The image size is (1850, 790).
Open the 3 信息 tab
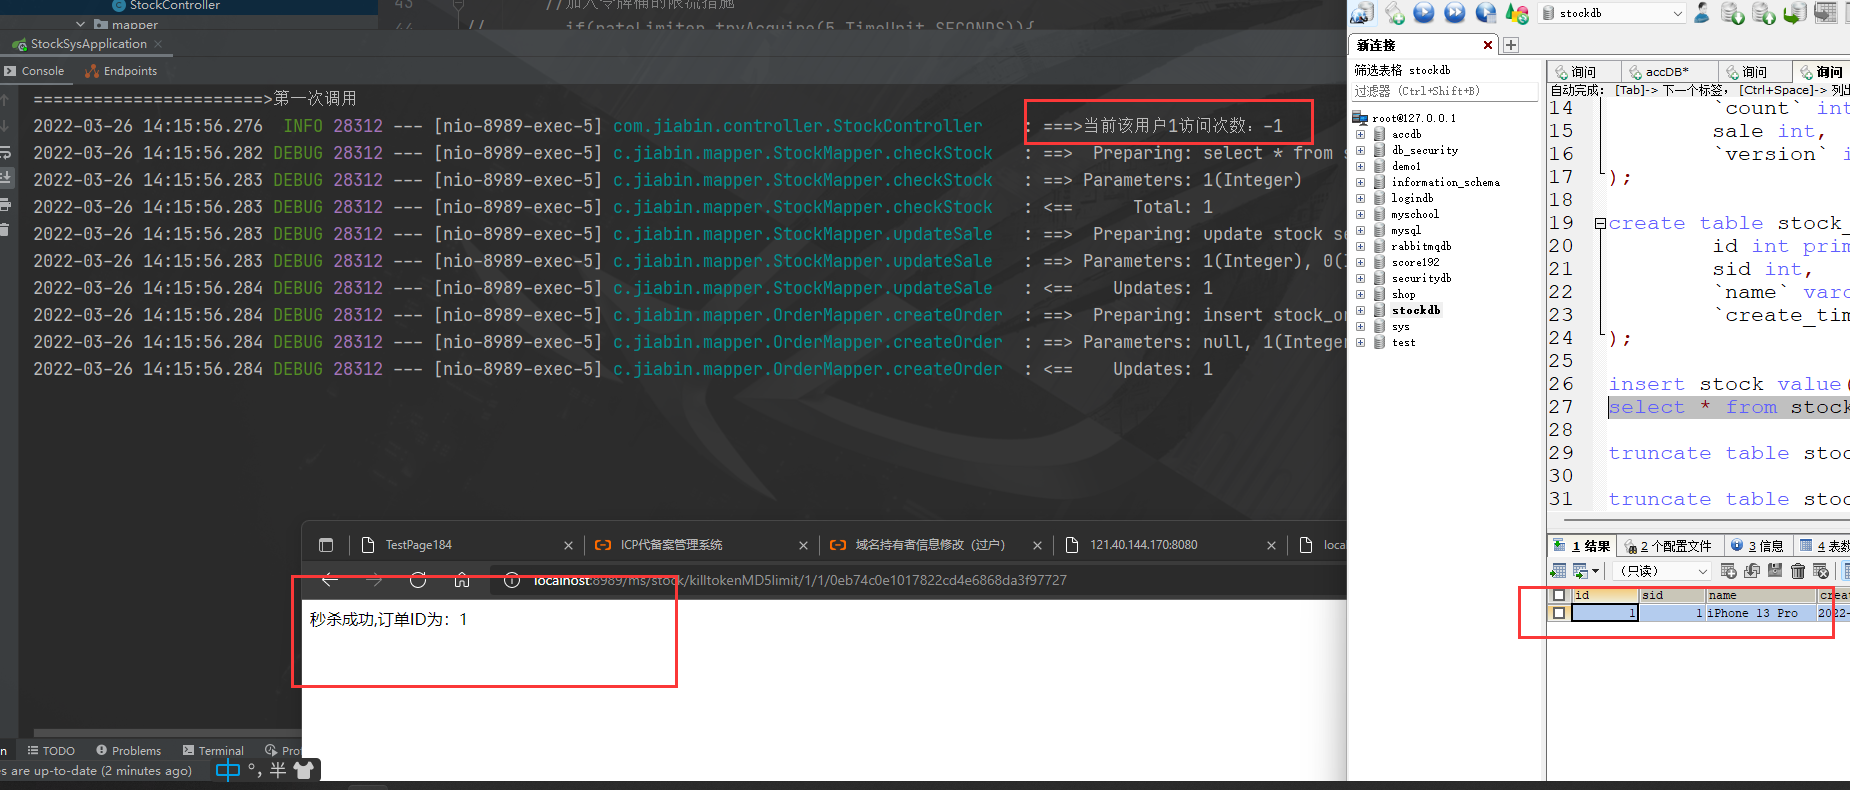(1757, 546)
